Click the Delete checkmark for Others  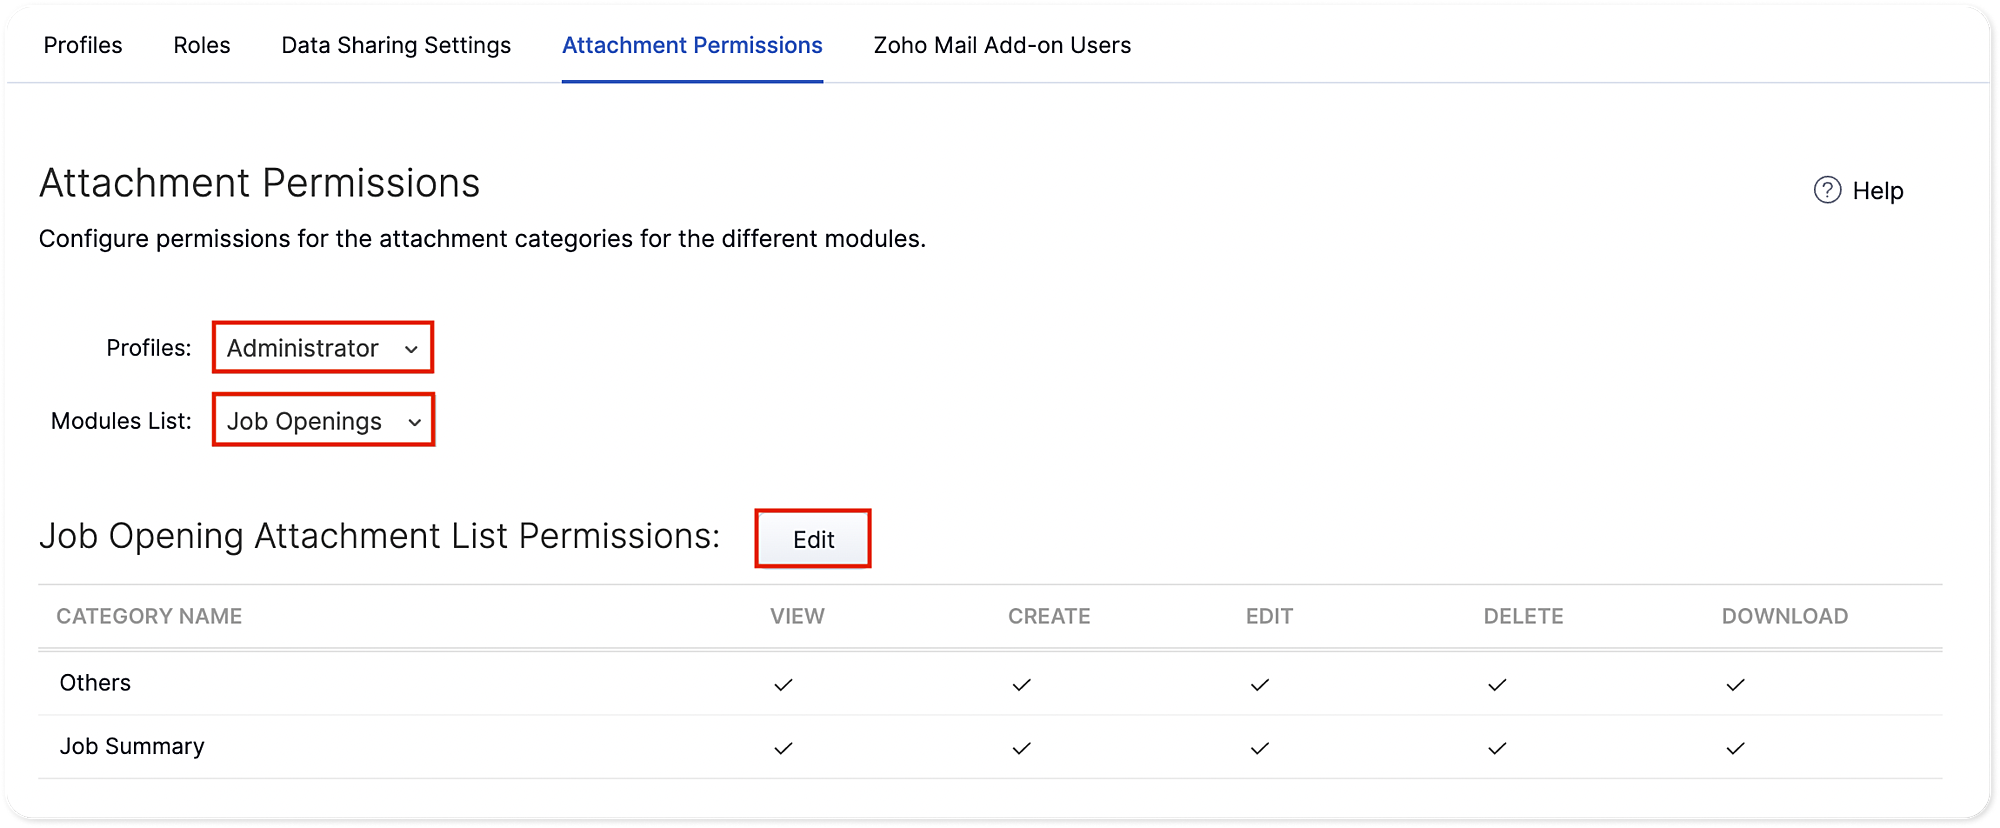[x=1497, y=685]
